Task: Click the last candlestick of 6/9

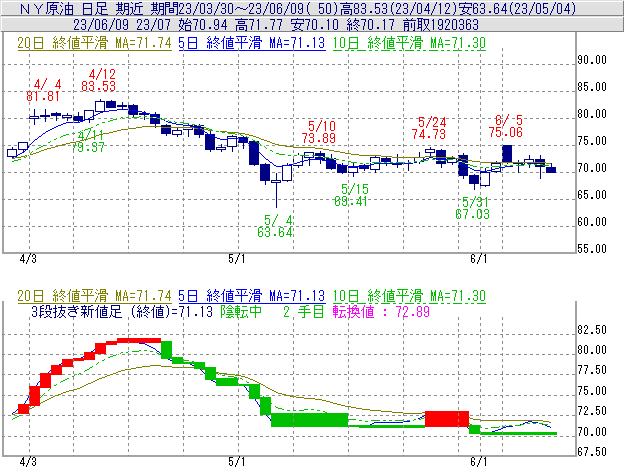Action: [551, 169]
